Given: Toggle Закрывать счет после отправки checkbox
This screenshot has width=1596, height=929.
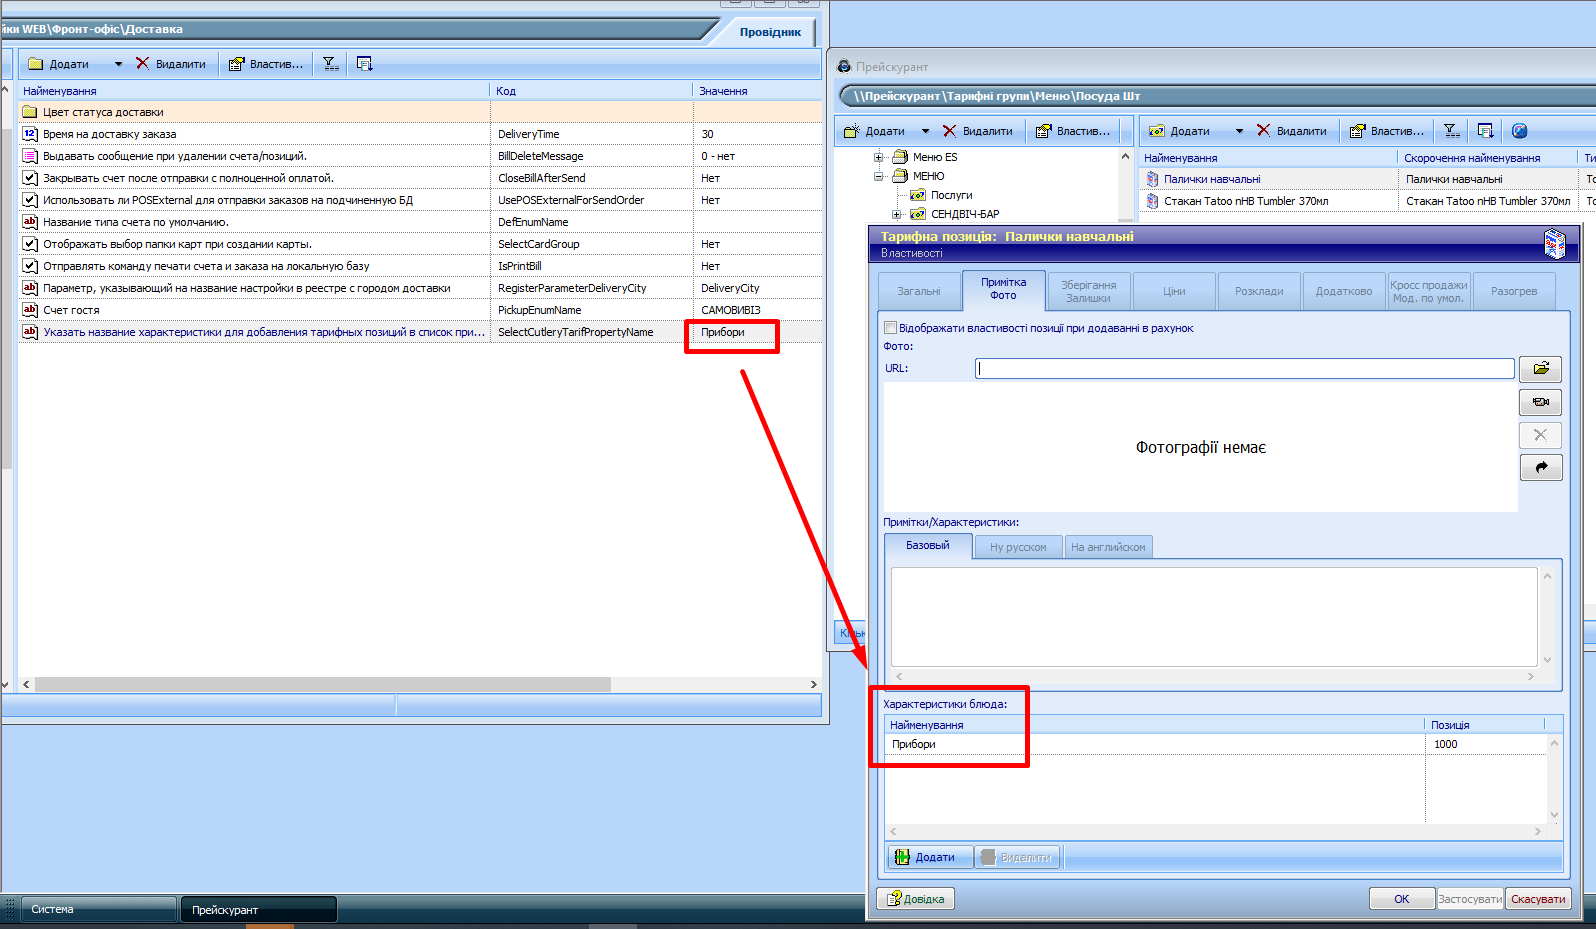Looking at the screenshot, I should point(30,178).
